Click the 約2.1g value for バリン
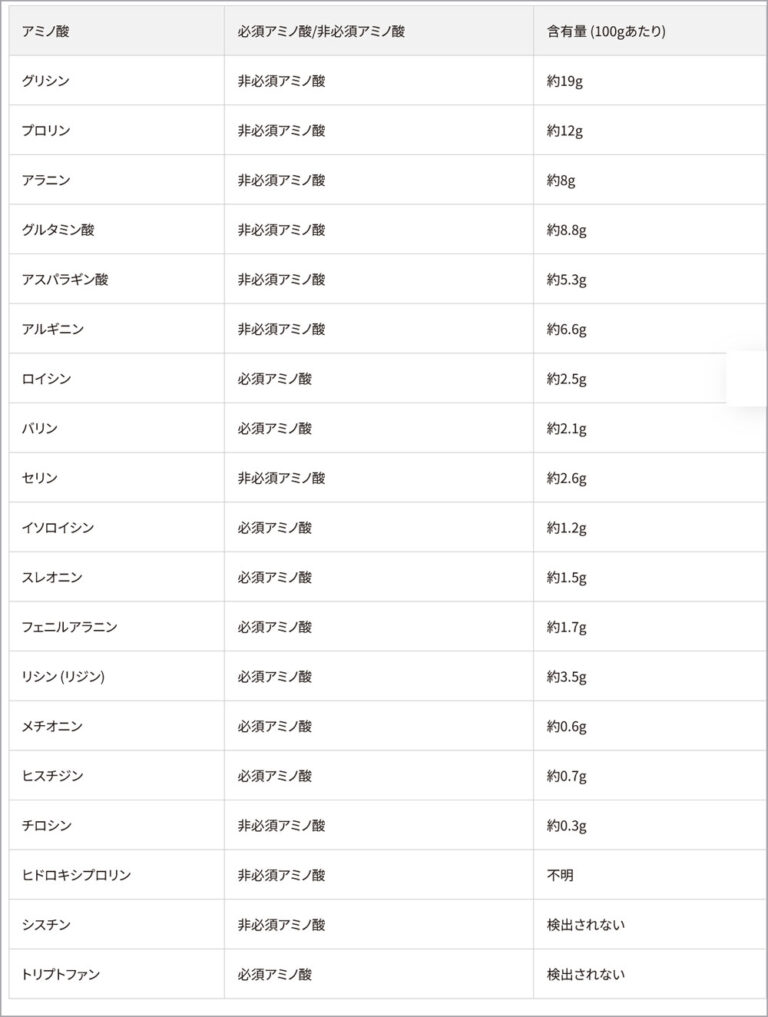This screenshot has height=1017, width=768. (567, 429)
